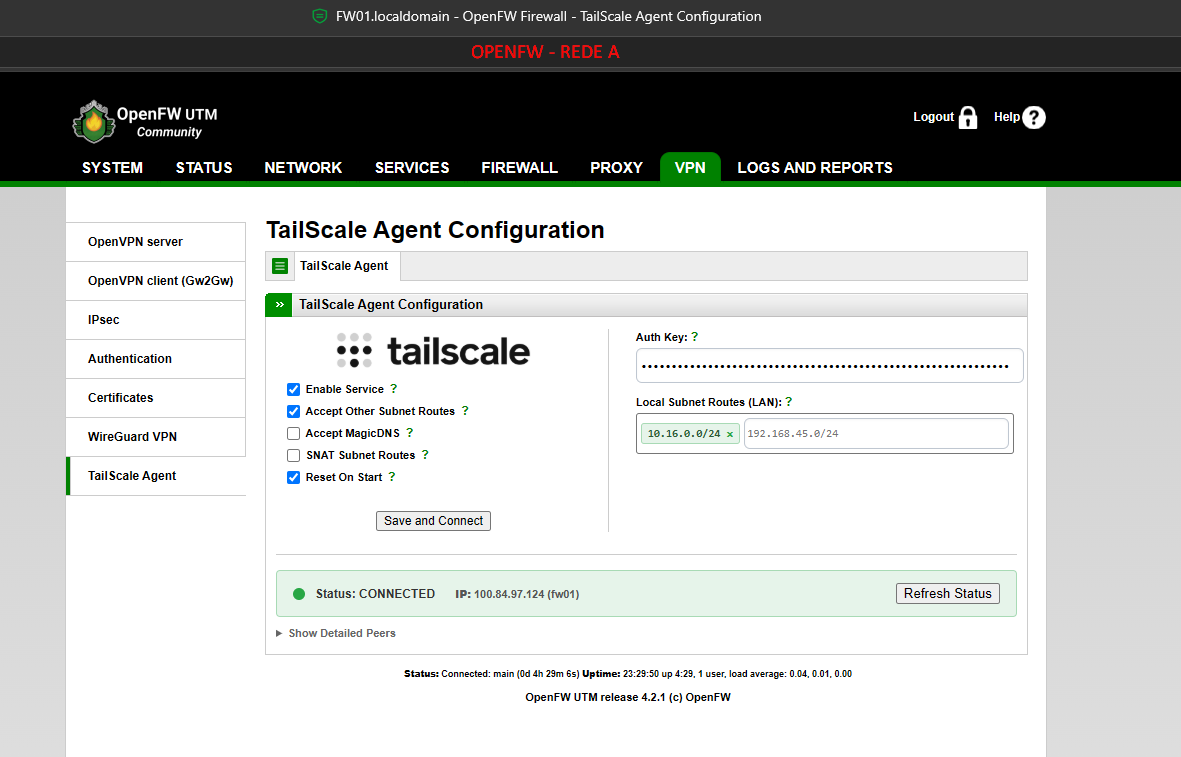Click the Refresh Status button
The width and height of the screenshot is (1181, 757).
point(948,594)
